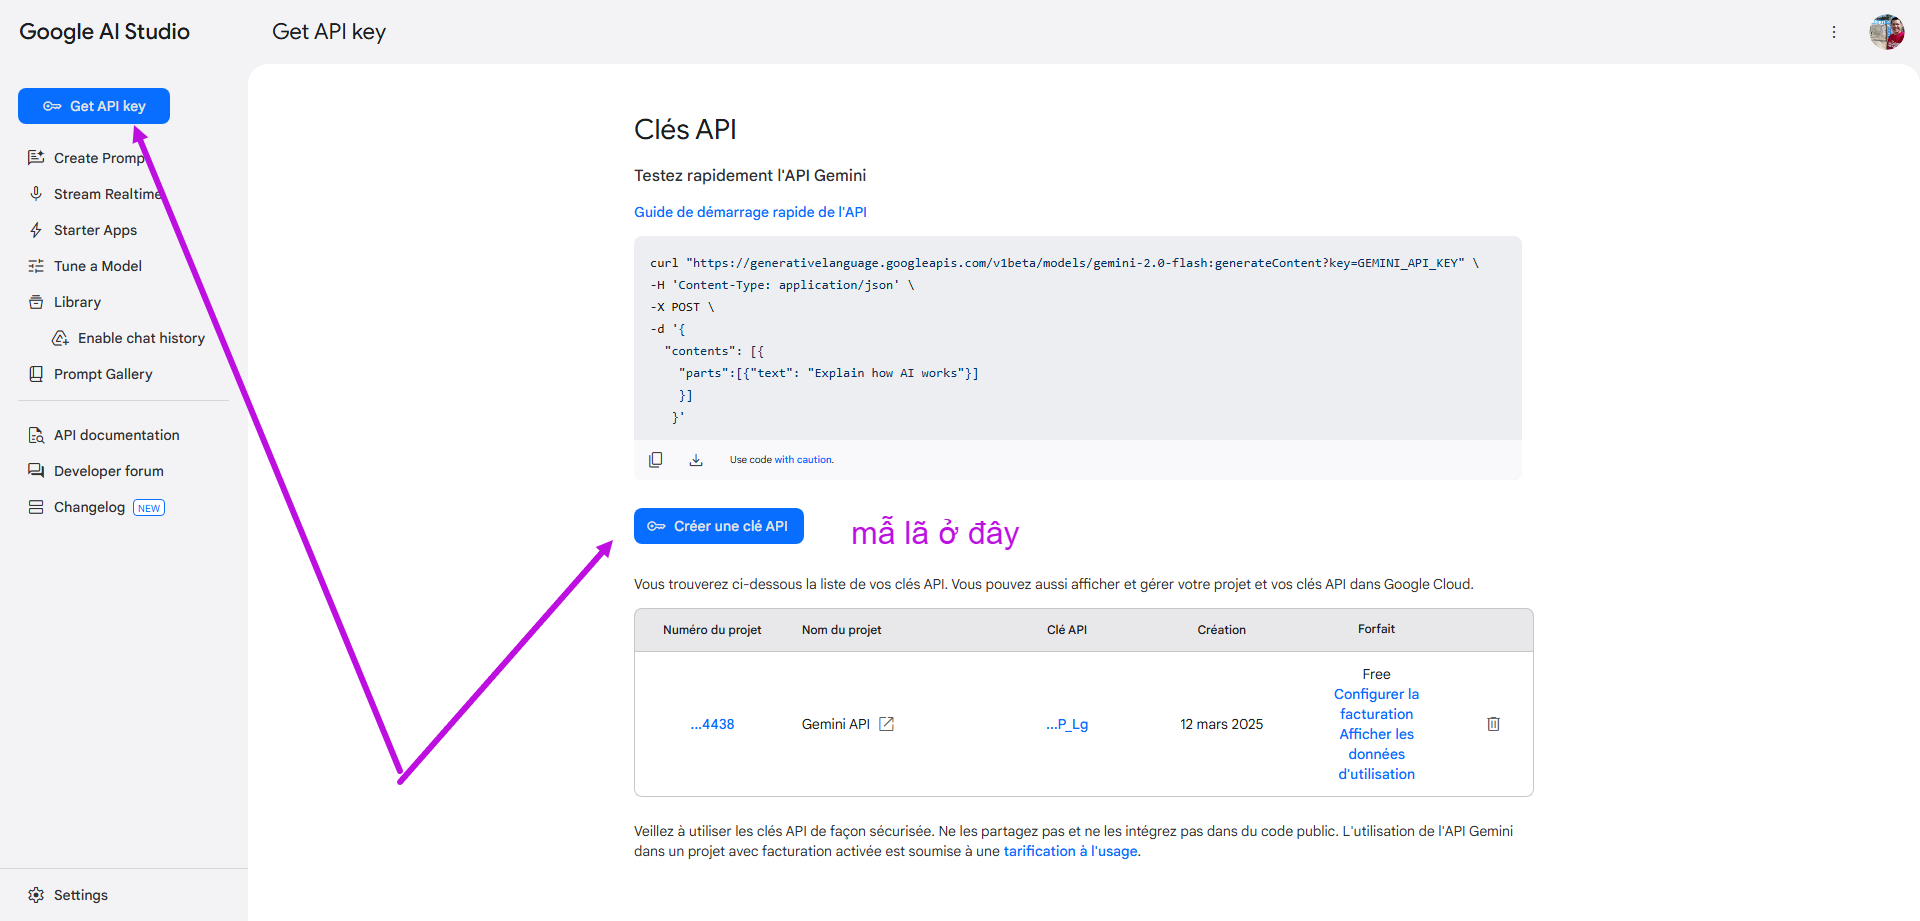Open Guide de démarrage rapide de l'API link

[x=750, y=212]
